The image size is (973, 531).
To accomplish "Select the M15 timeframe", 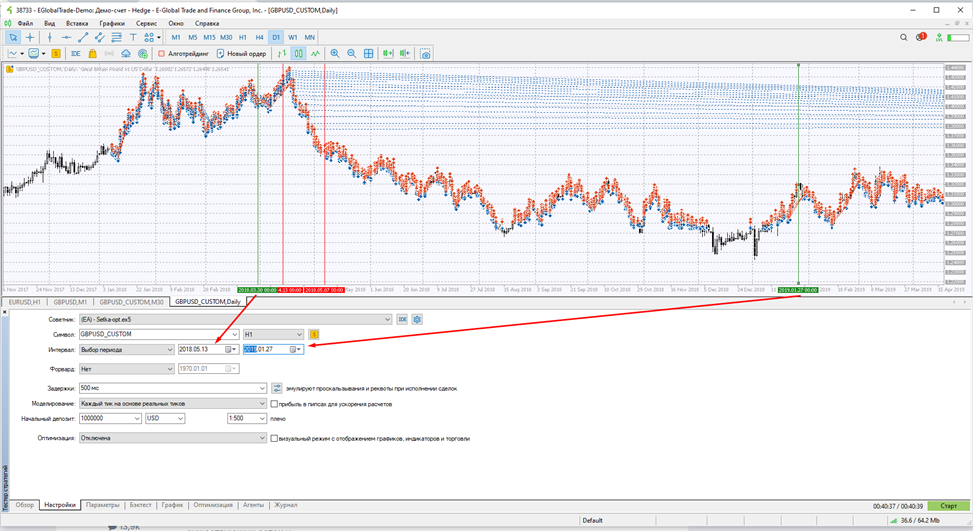I will (x=209, y=37).
